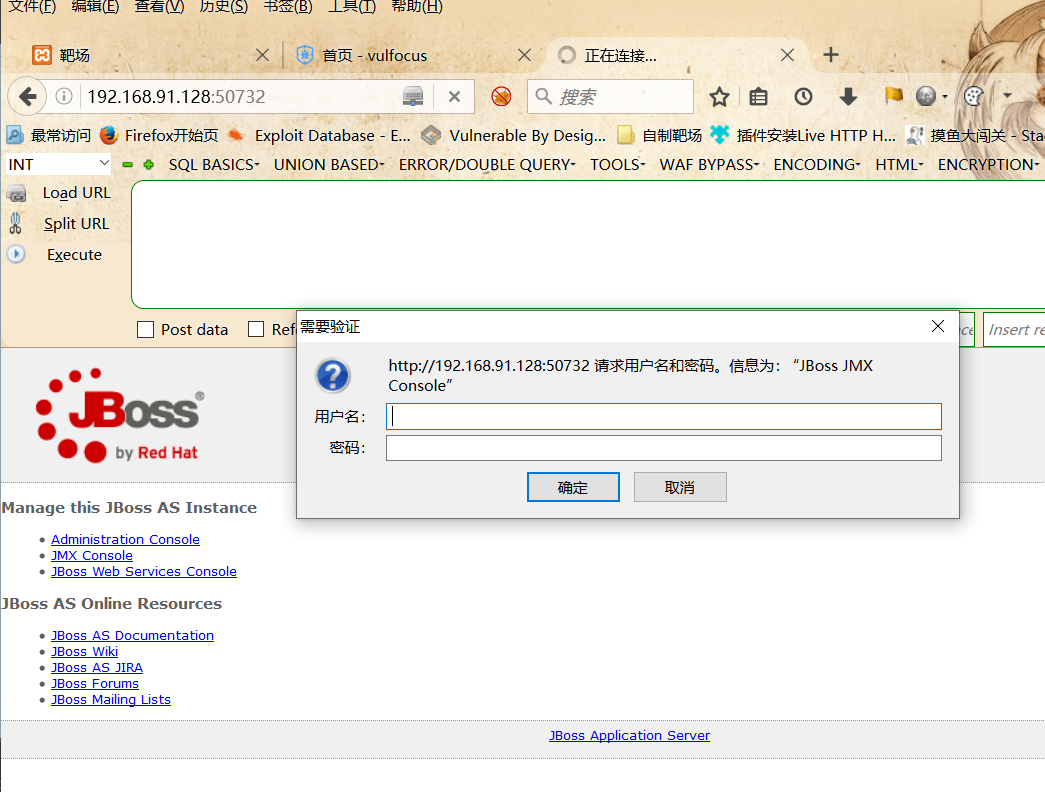Viewport: 1045px width, 792px height.
Task: Open JBoss Web Services Console link
Action: 144,571
